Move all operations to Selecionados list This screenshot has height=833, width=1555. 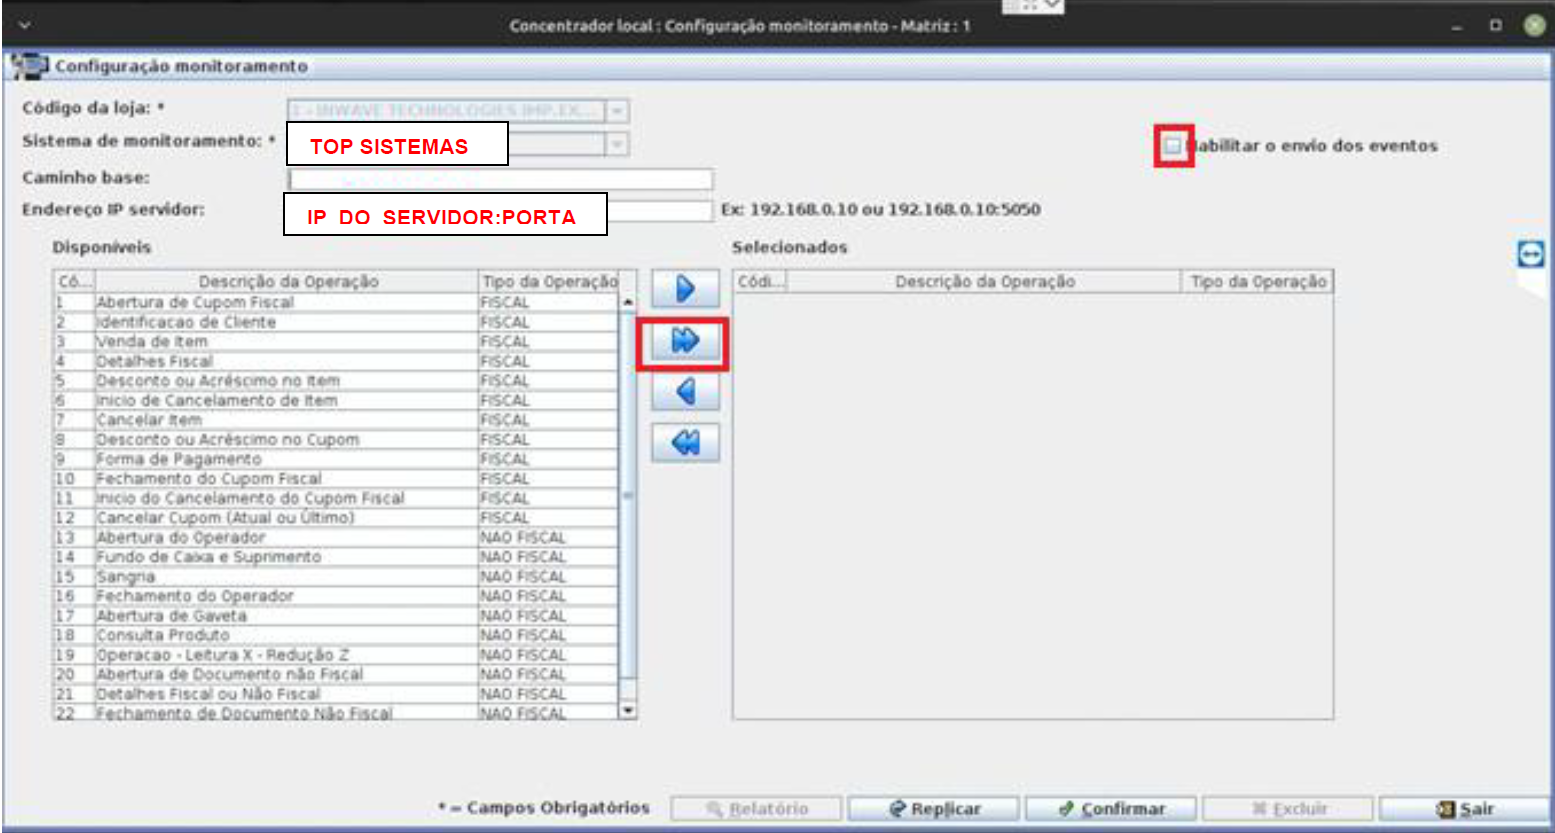tap(685, 342)
